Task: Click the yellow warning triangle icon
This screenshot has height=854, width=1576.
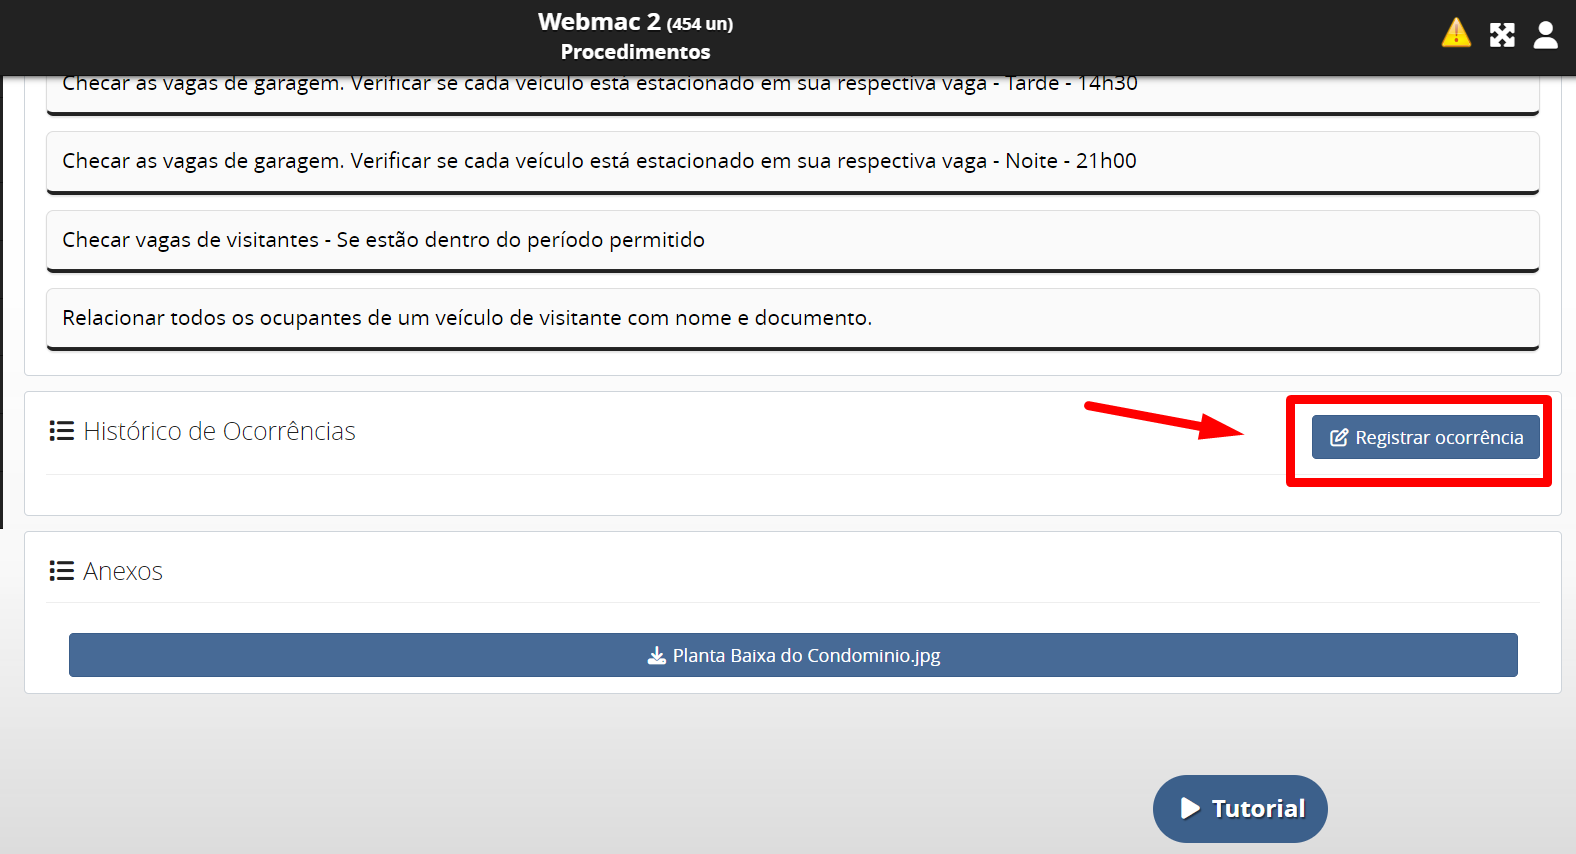Action: point(1456,33)
